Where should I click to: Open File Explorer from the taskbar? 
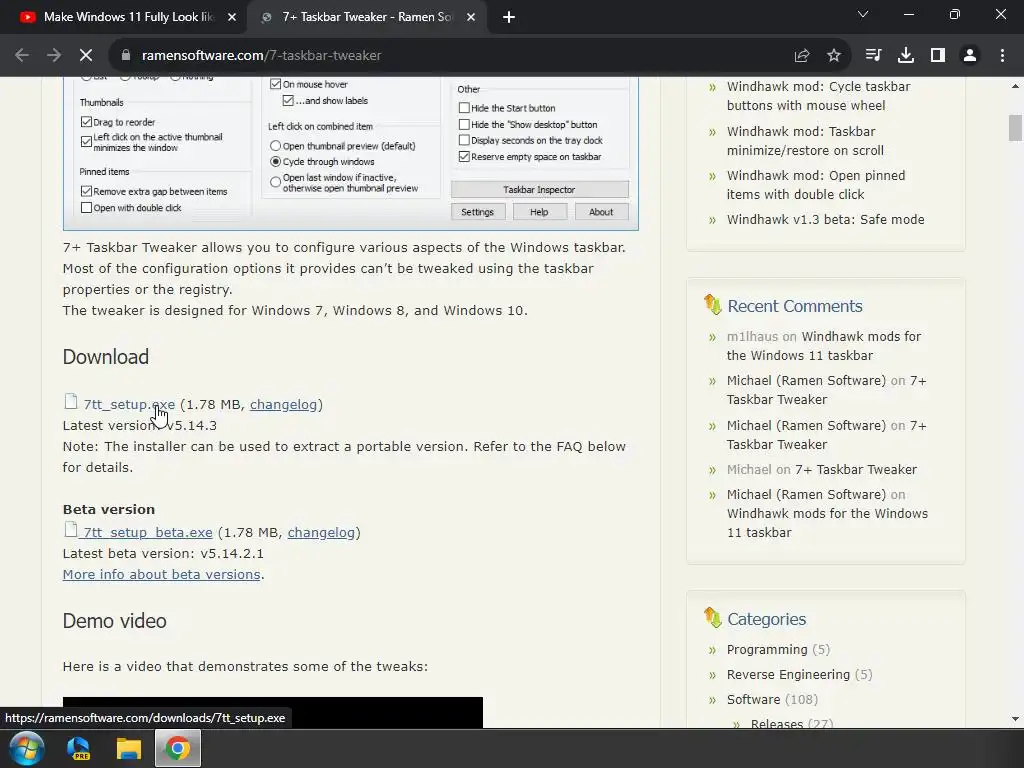(x=129, y=748)
